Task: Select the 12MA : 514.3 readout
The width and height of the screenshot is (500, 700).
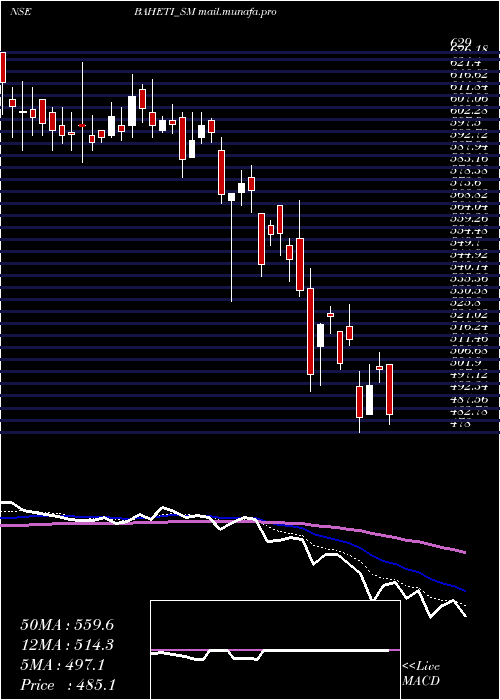Action: (67, 645)
